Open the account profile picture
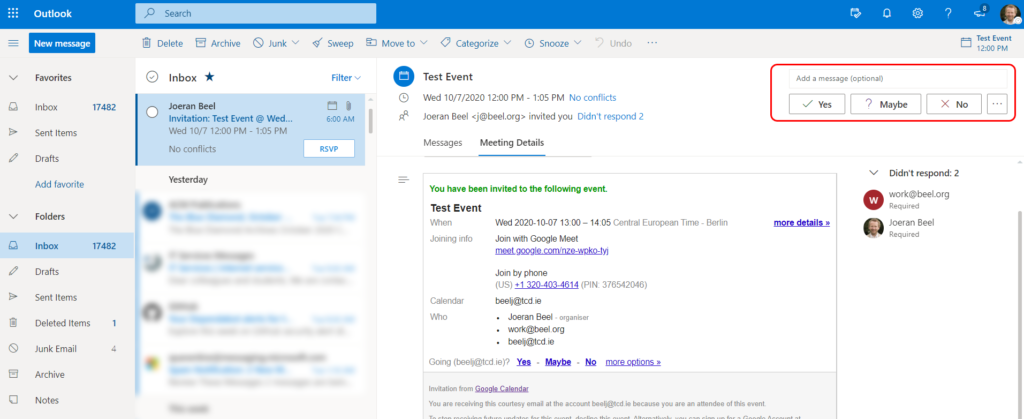Viewport: 1024px width, 419px height. click(1010, 14)
